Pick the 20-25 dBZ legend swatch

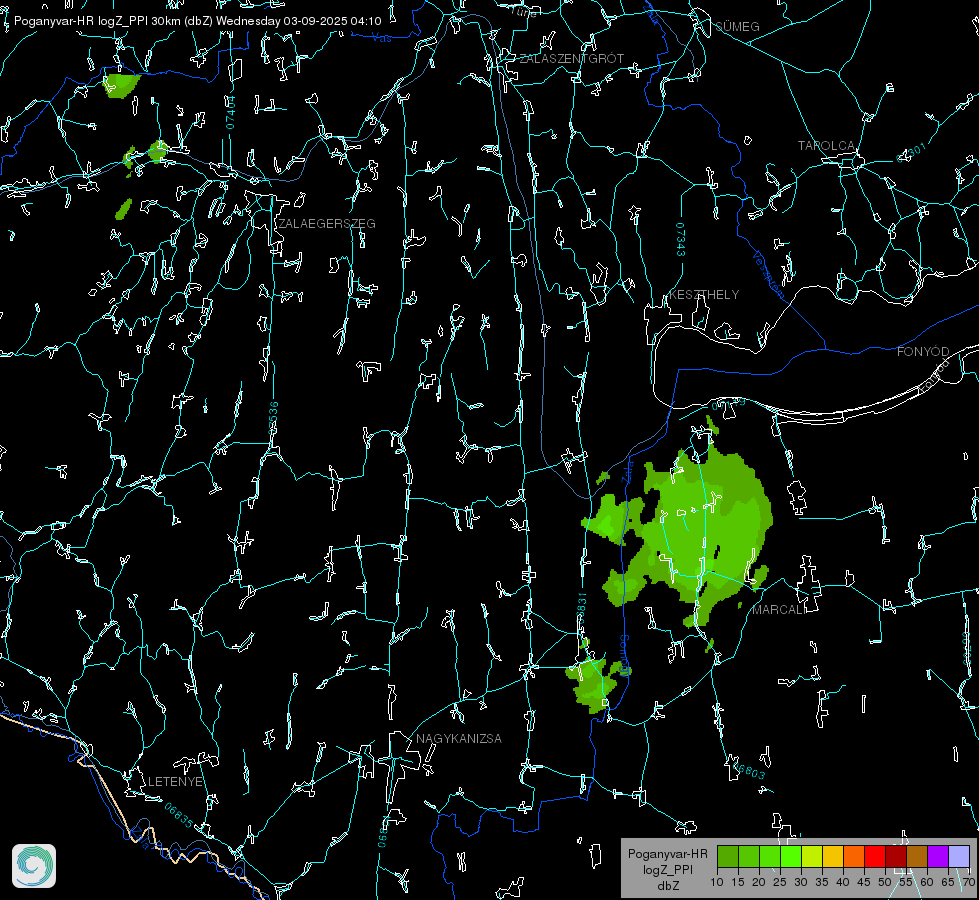point(770,856)
